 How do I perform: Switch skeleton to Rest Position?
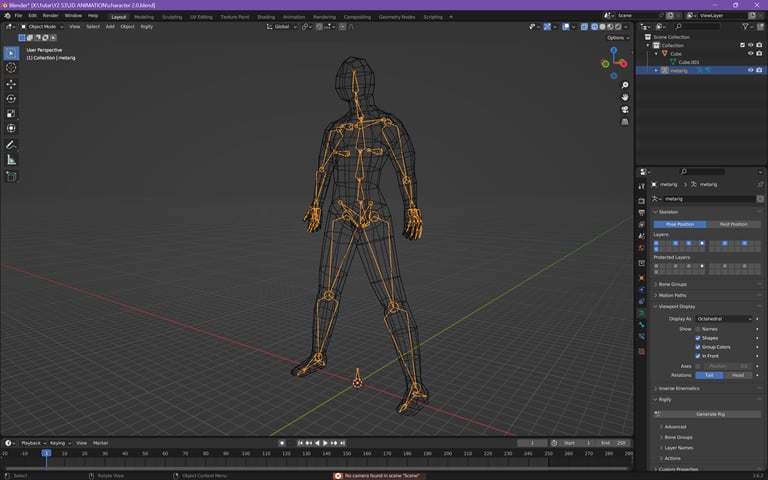pyautogui.click(x=733, y=224)
